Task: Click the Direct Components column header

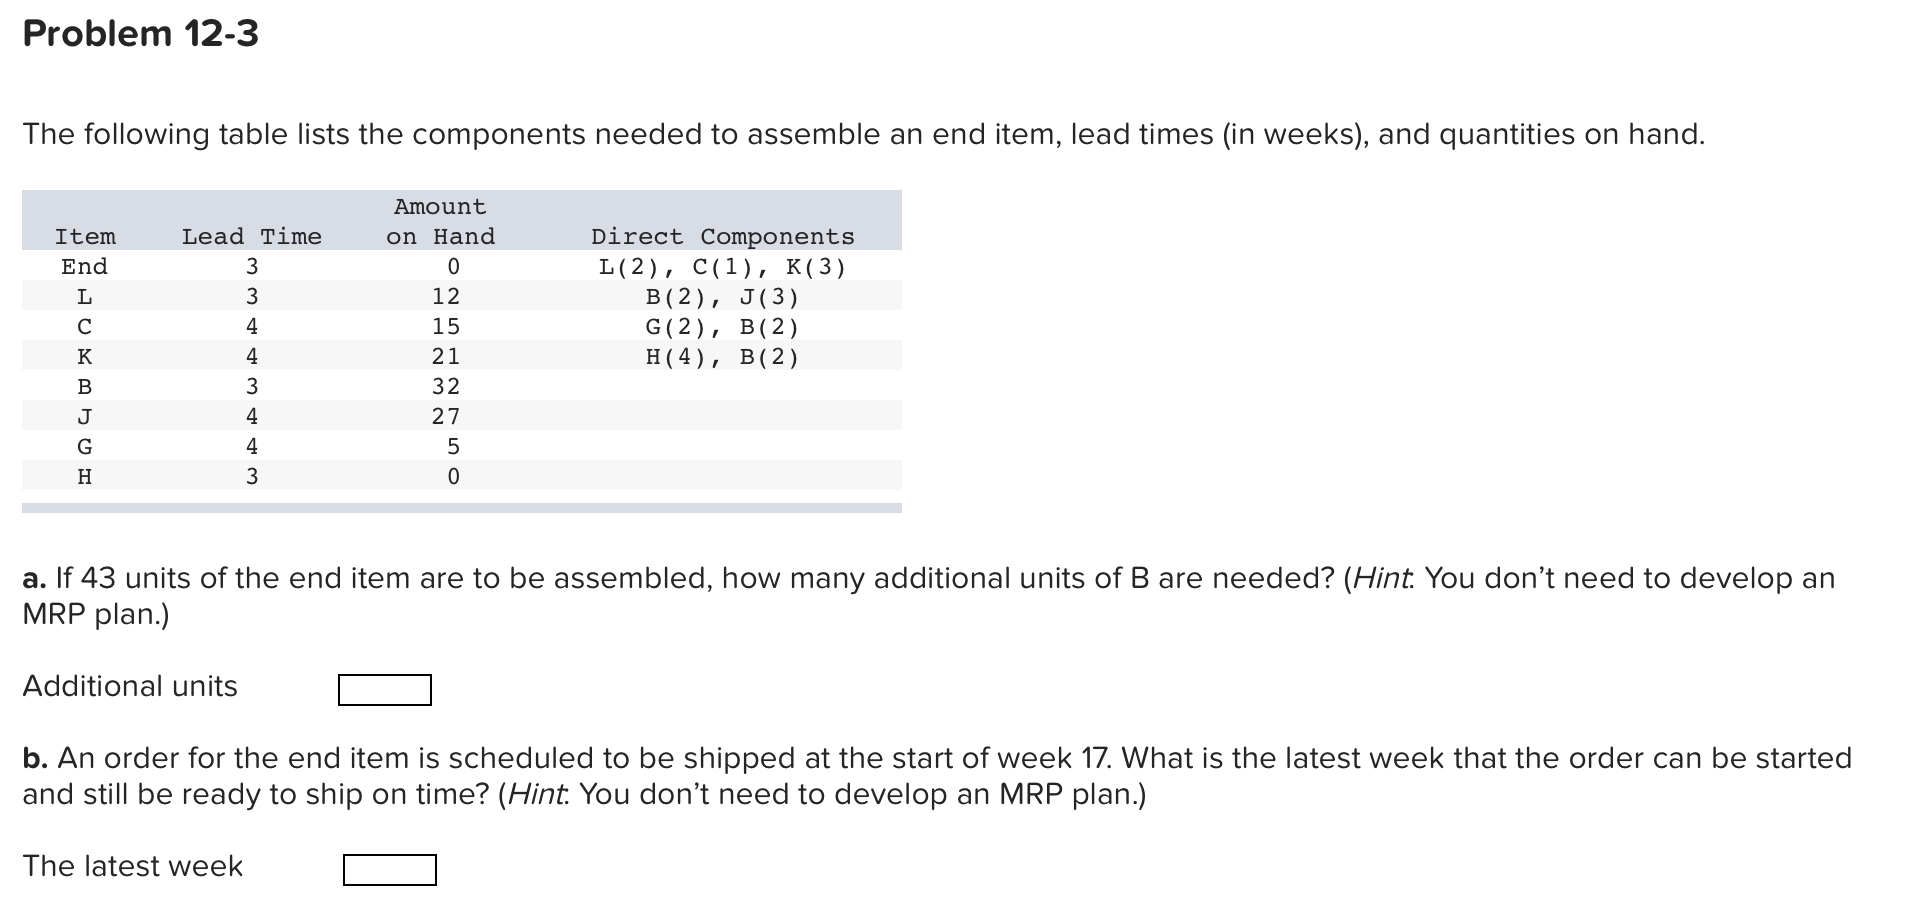Action: click(x=722, y=236)
